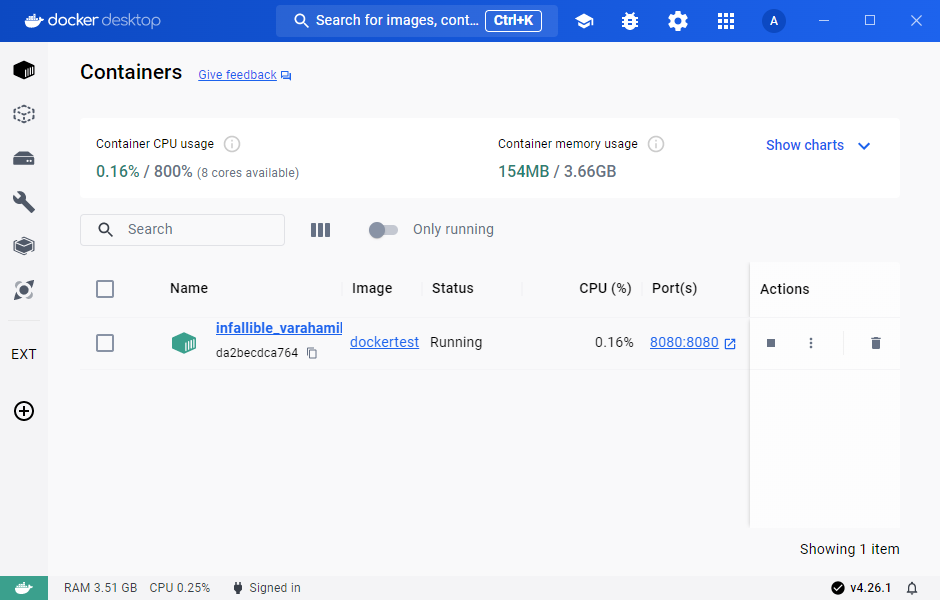Sort by Image column header
This screenshot has height=600, width=940.
coord(372,288)
